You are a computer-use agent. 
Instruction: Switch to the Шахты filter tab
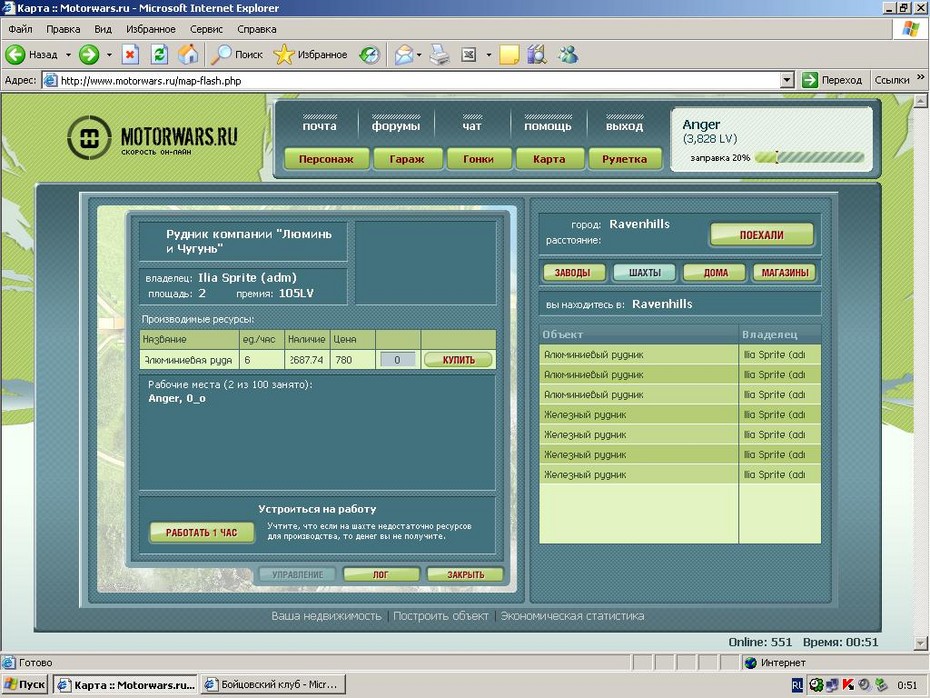[644, 272]
